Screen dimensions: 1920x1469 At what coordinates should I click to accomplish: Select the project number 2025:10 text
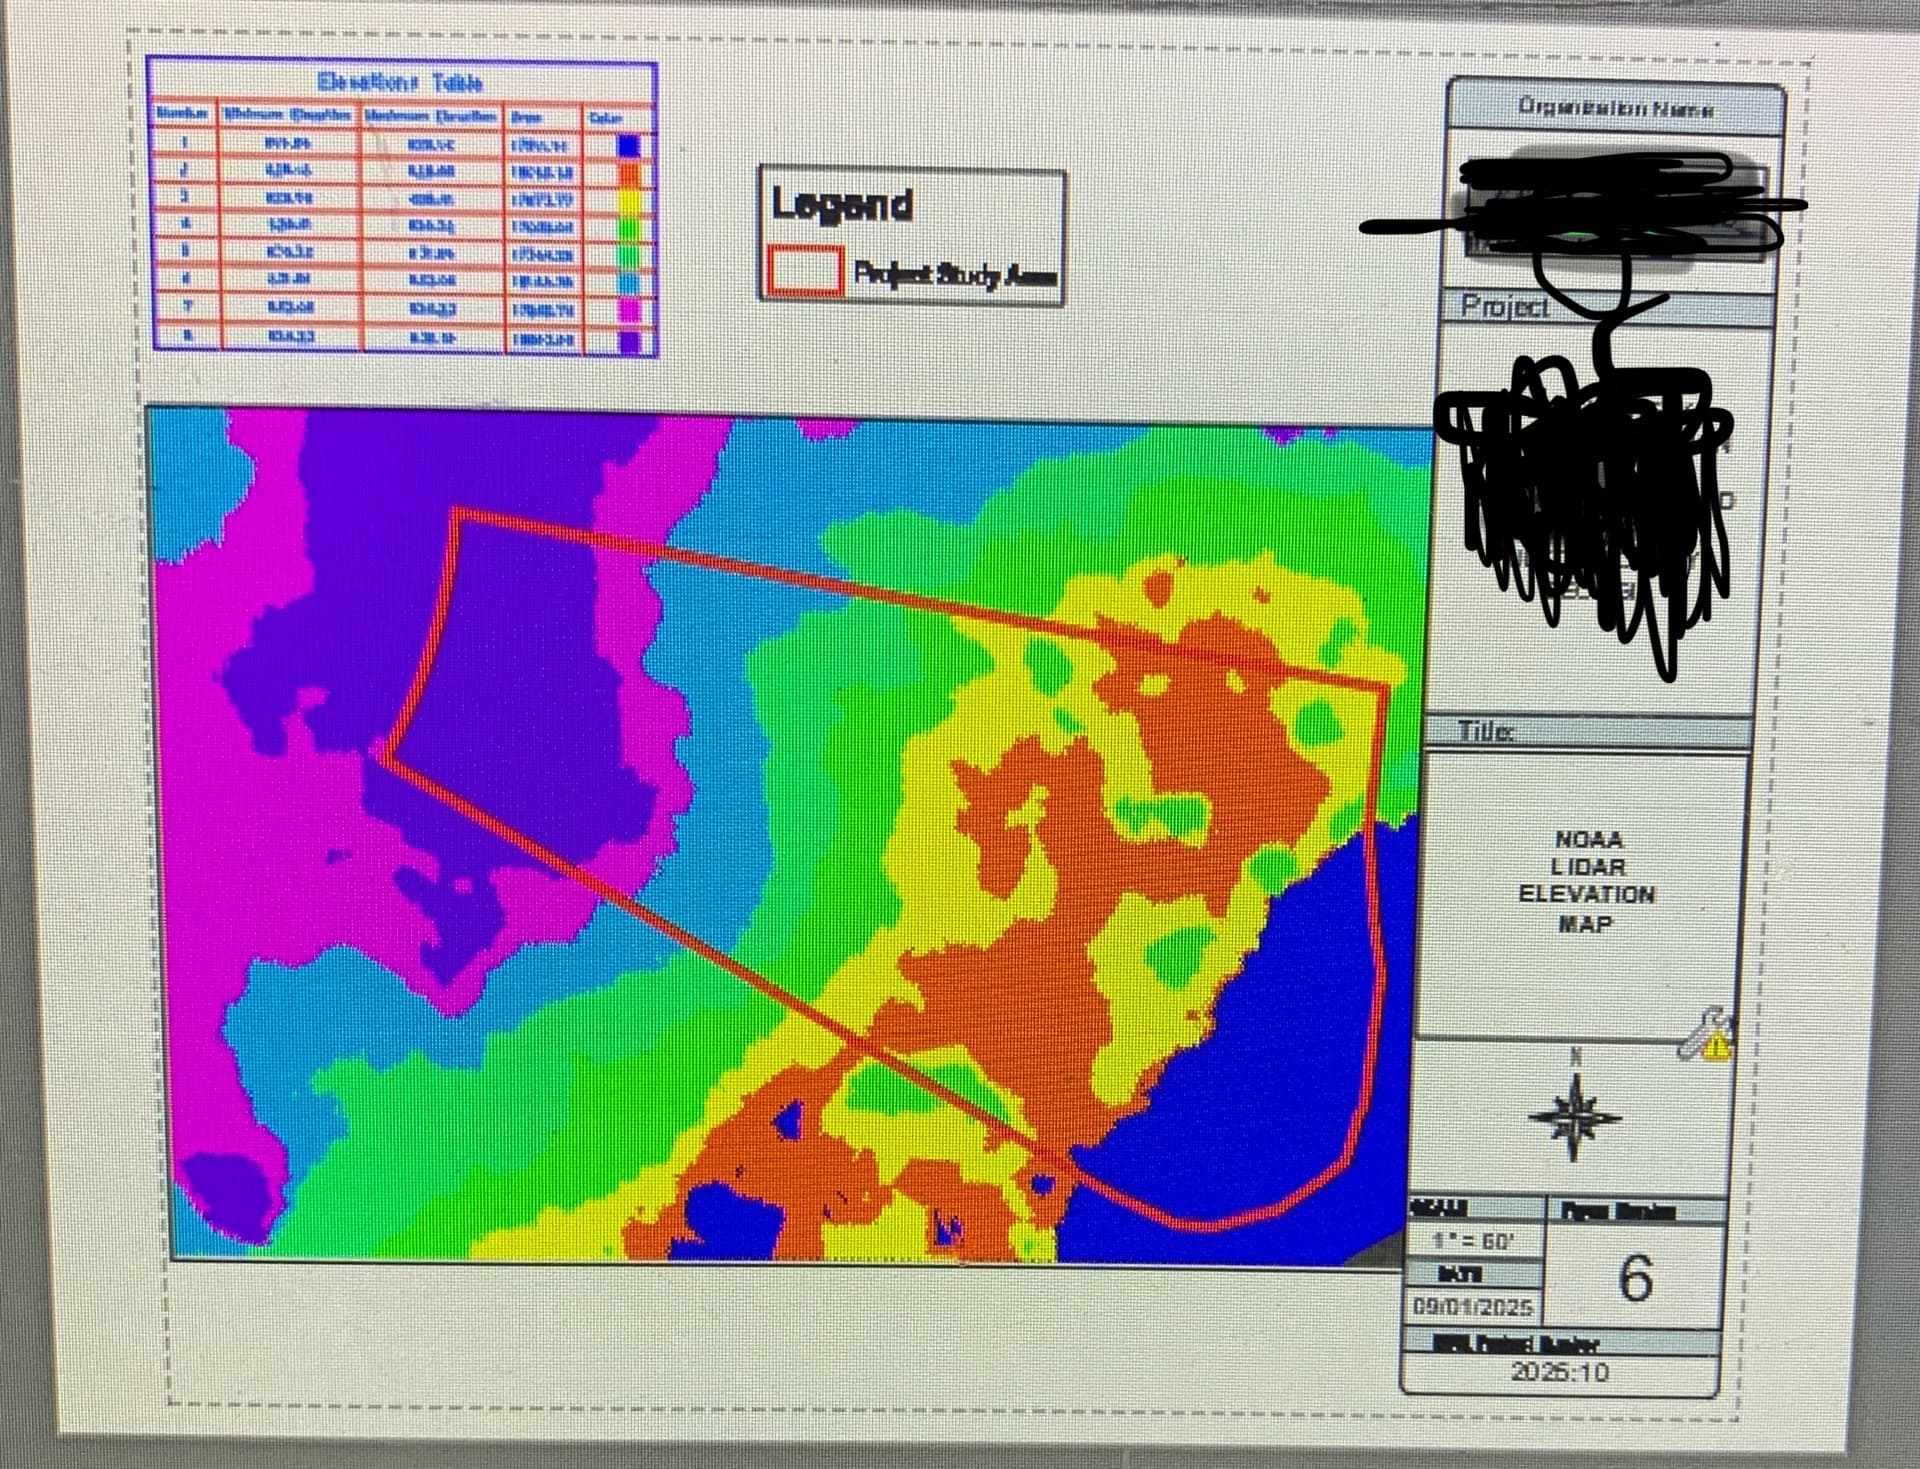click(1560, 1372)
